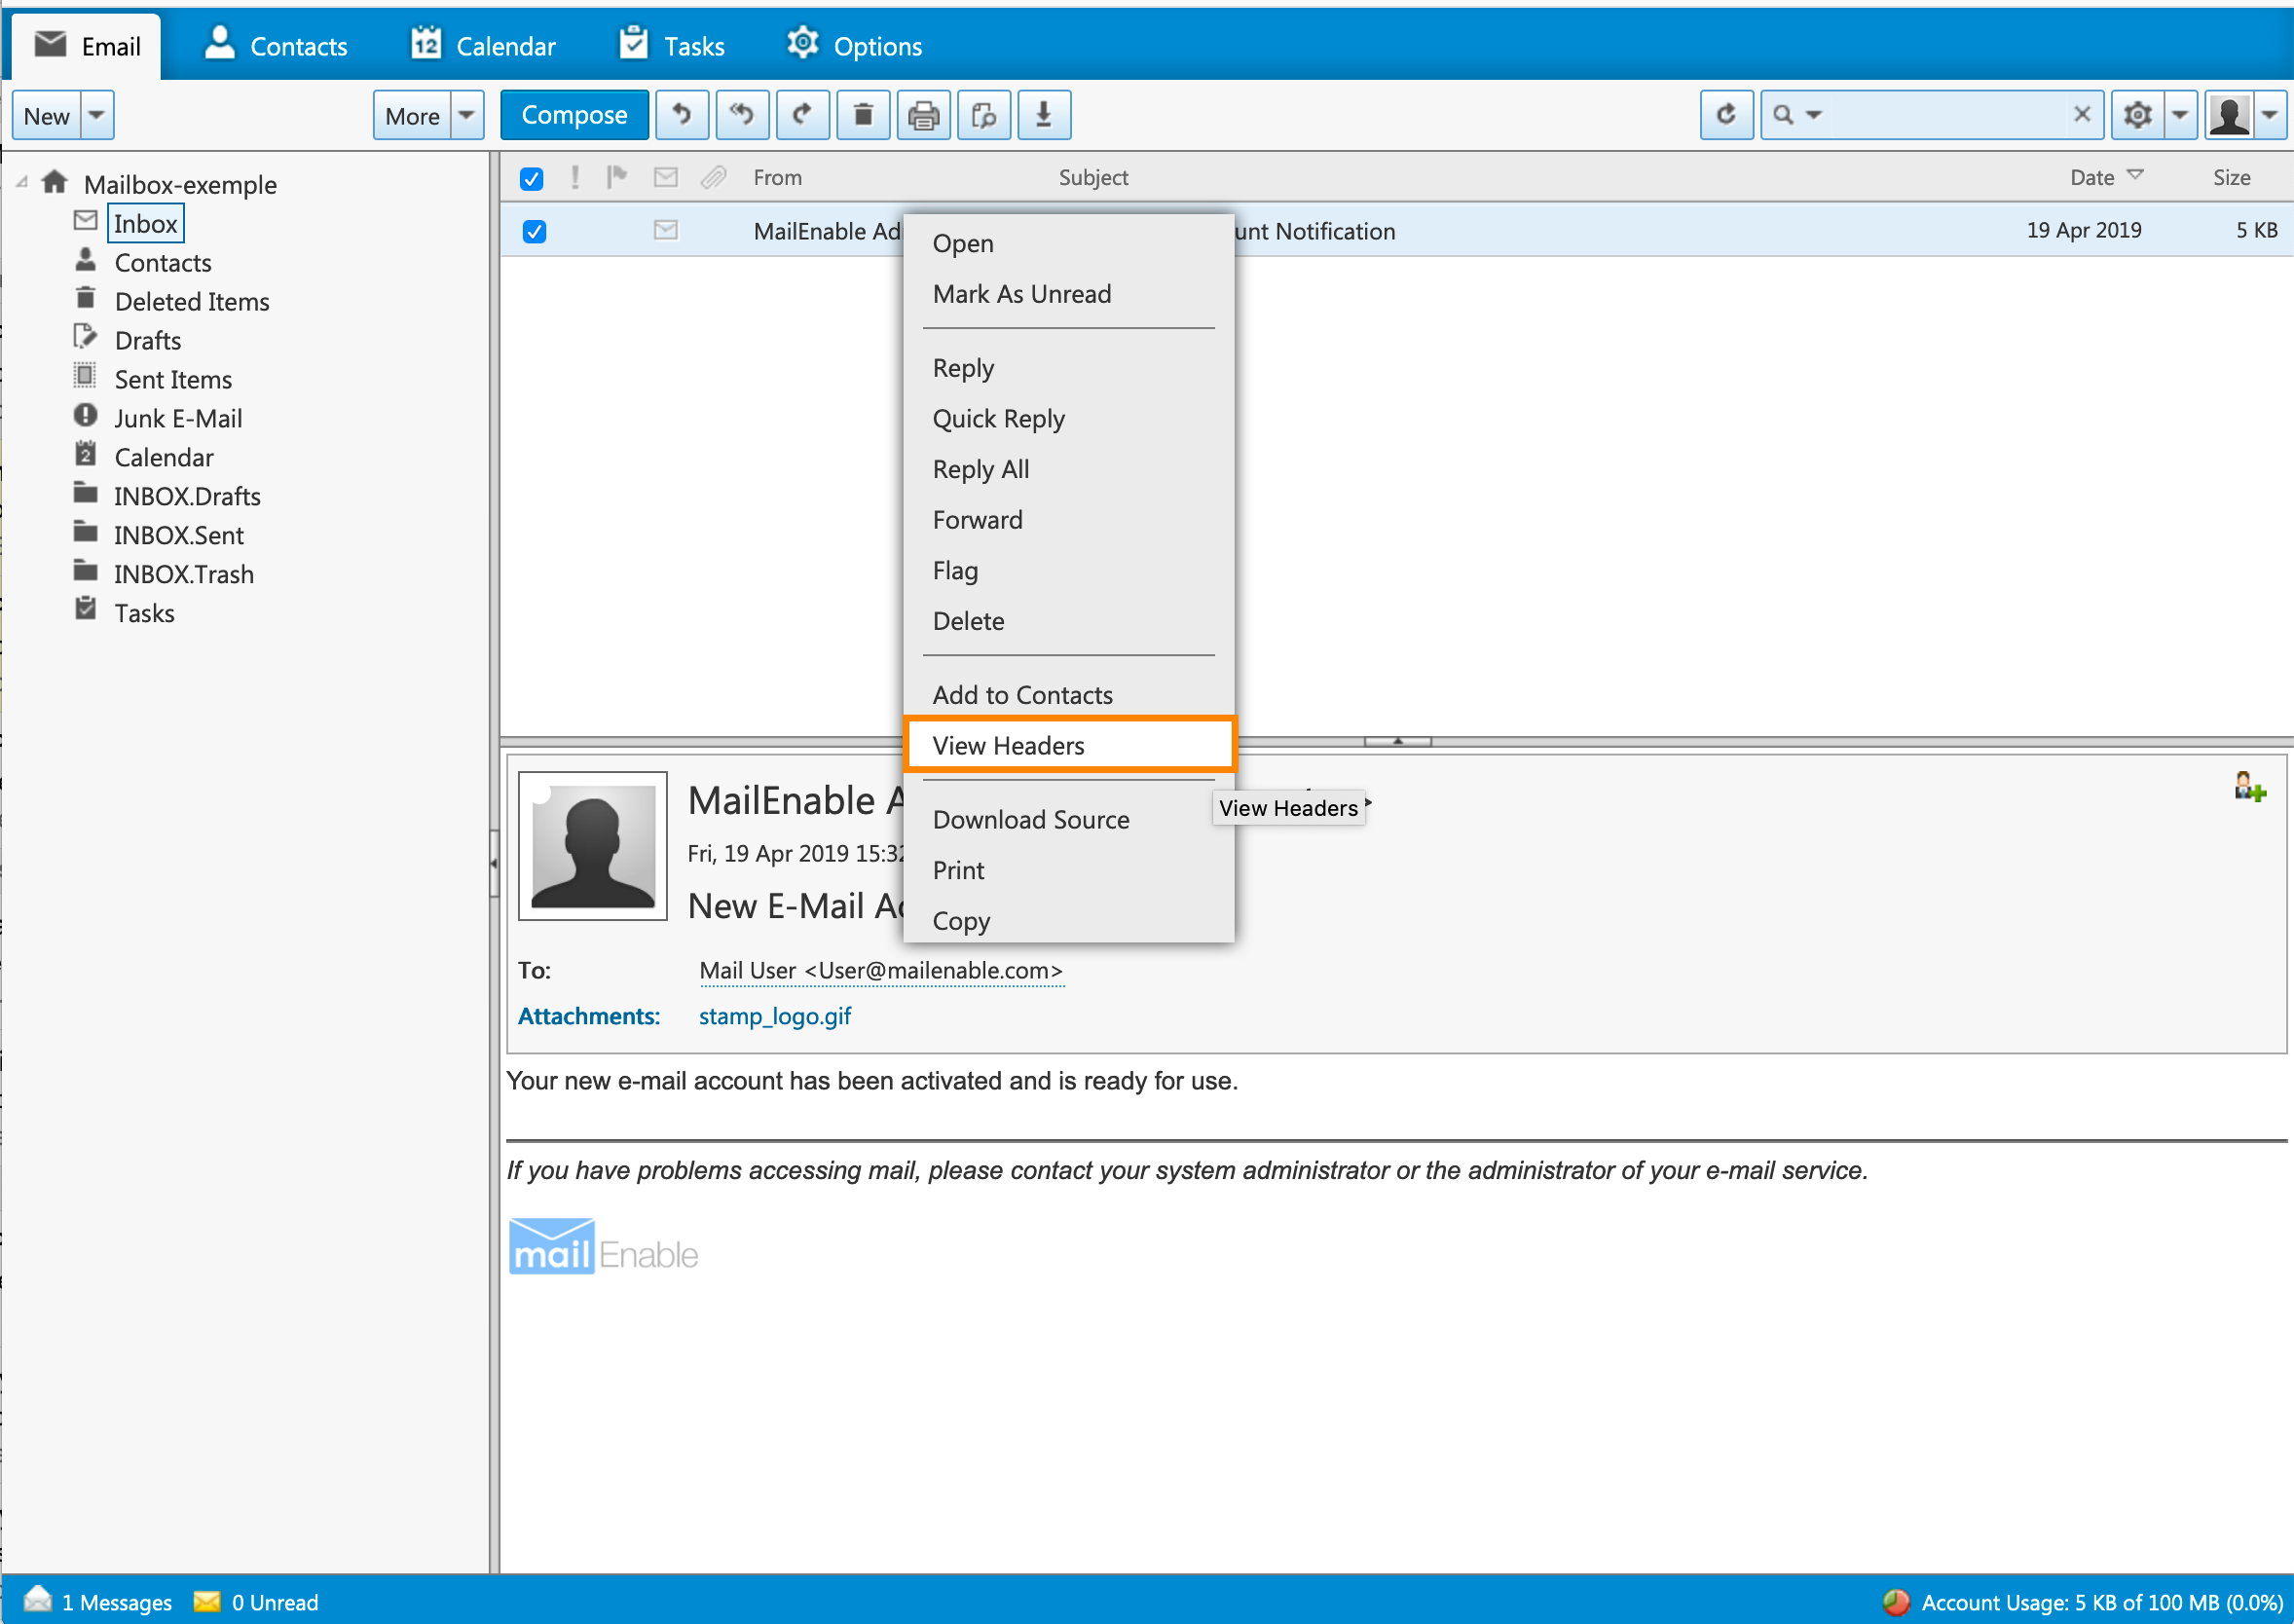Print the message using the printer icon
The height and width of the screenshot is (1624, 2294).
click(x=924, y=114)
